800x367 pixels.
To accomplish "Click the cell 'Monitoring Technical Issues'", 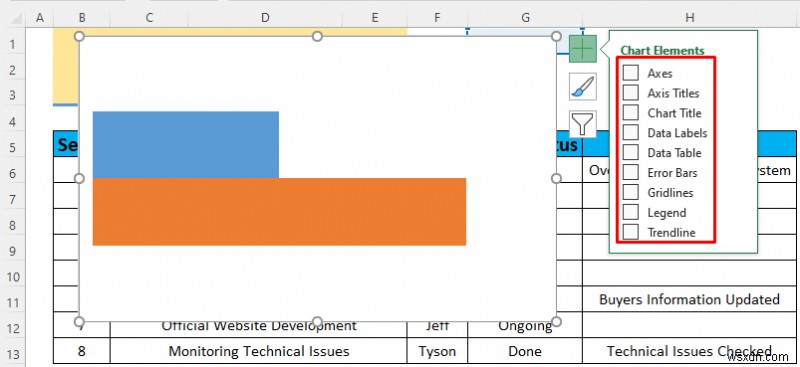I will click(x=259, y=351).
